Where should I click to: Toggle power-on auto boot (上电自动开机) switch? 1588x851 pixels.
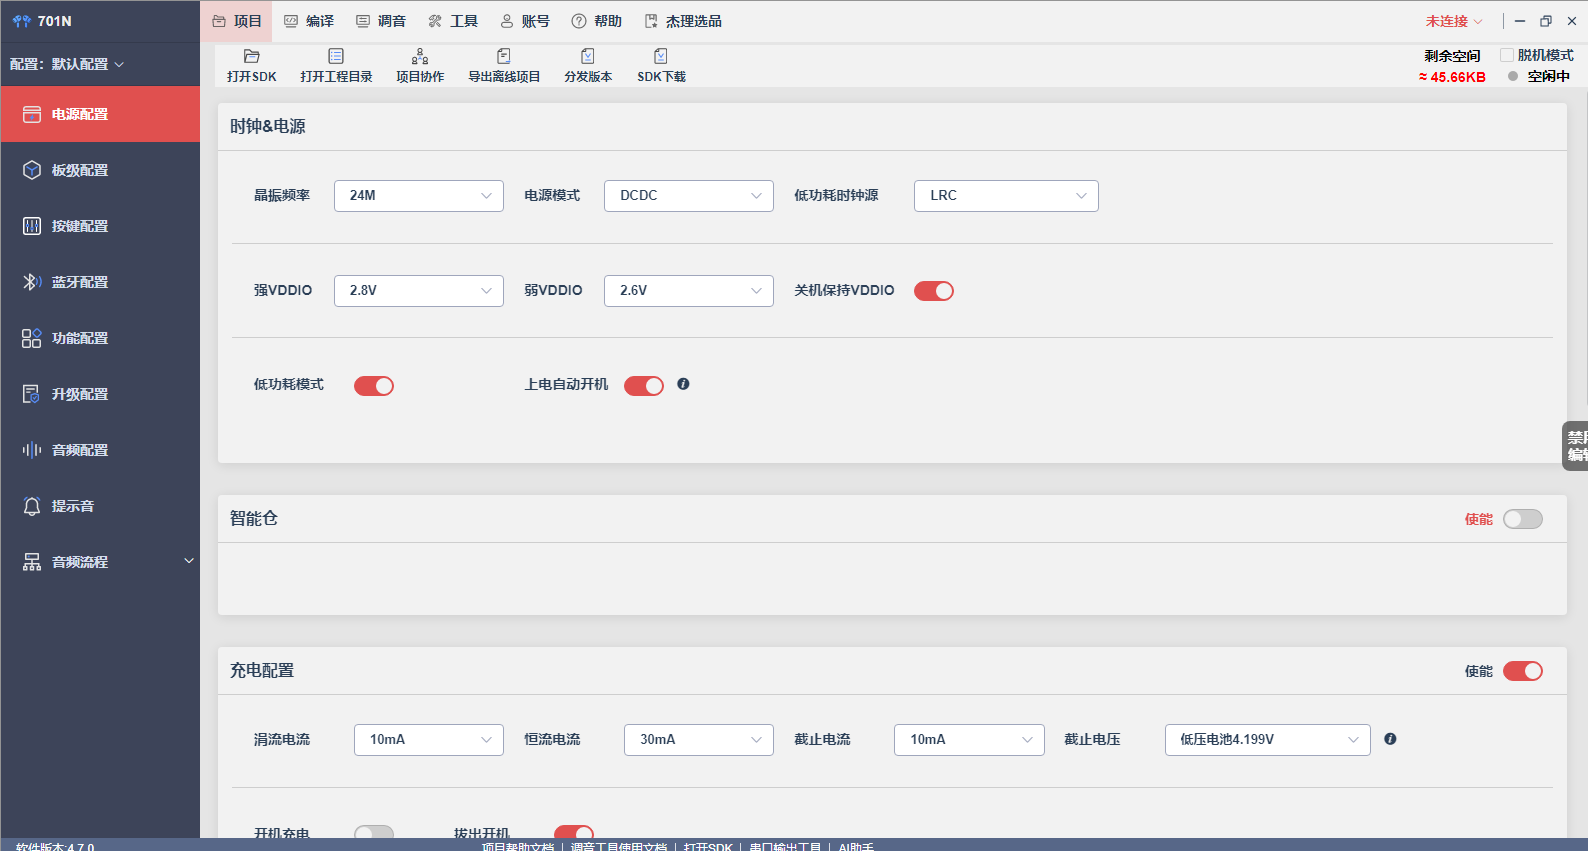(644, 386)
